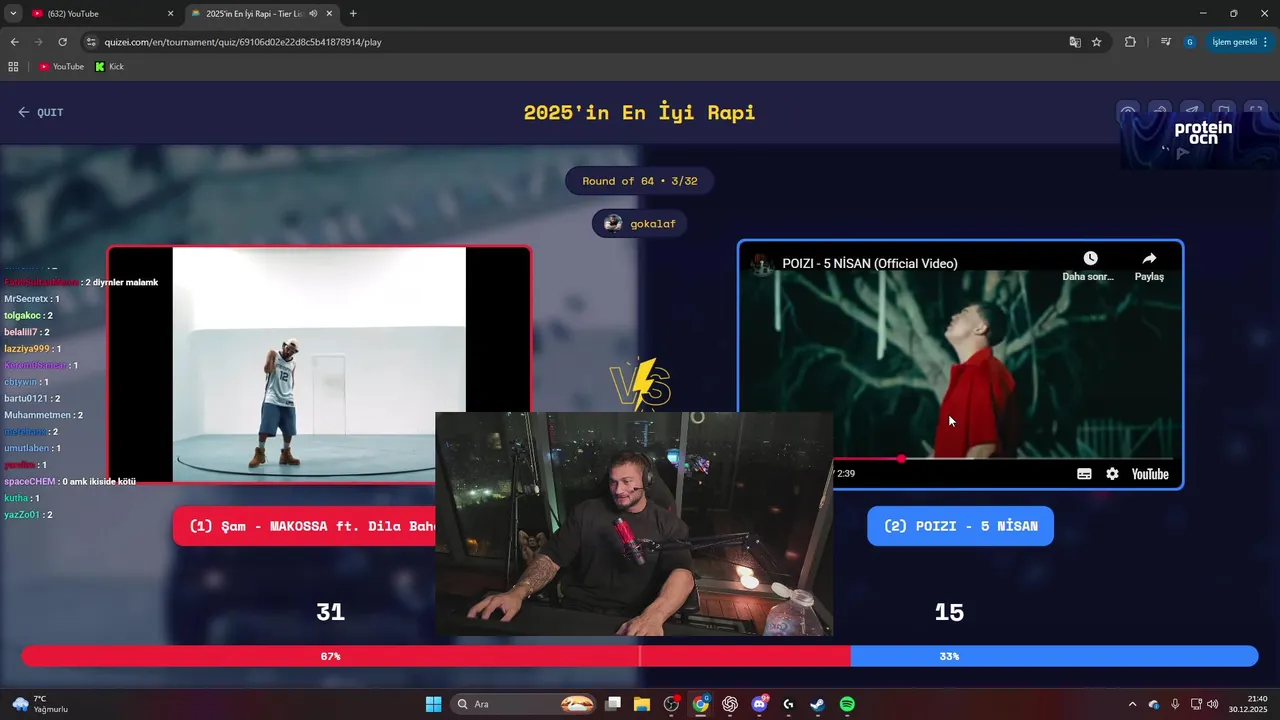Screen dimensions: 1280x720
Task: Open the POIZI - 5 NİSAN video title link
Action: [x=870, y=264]
